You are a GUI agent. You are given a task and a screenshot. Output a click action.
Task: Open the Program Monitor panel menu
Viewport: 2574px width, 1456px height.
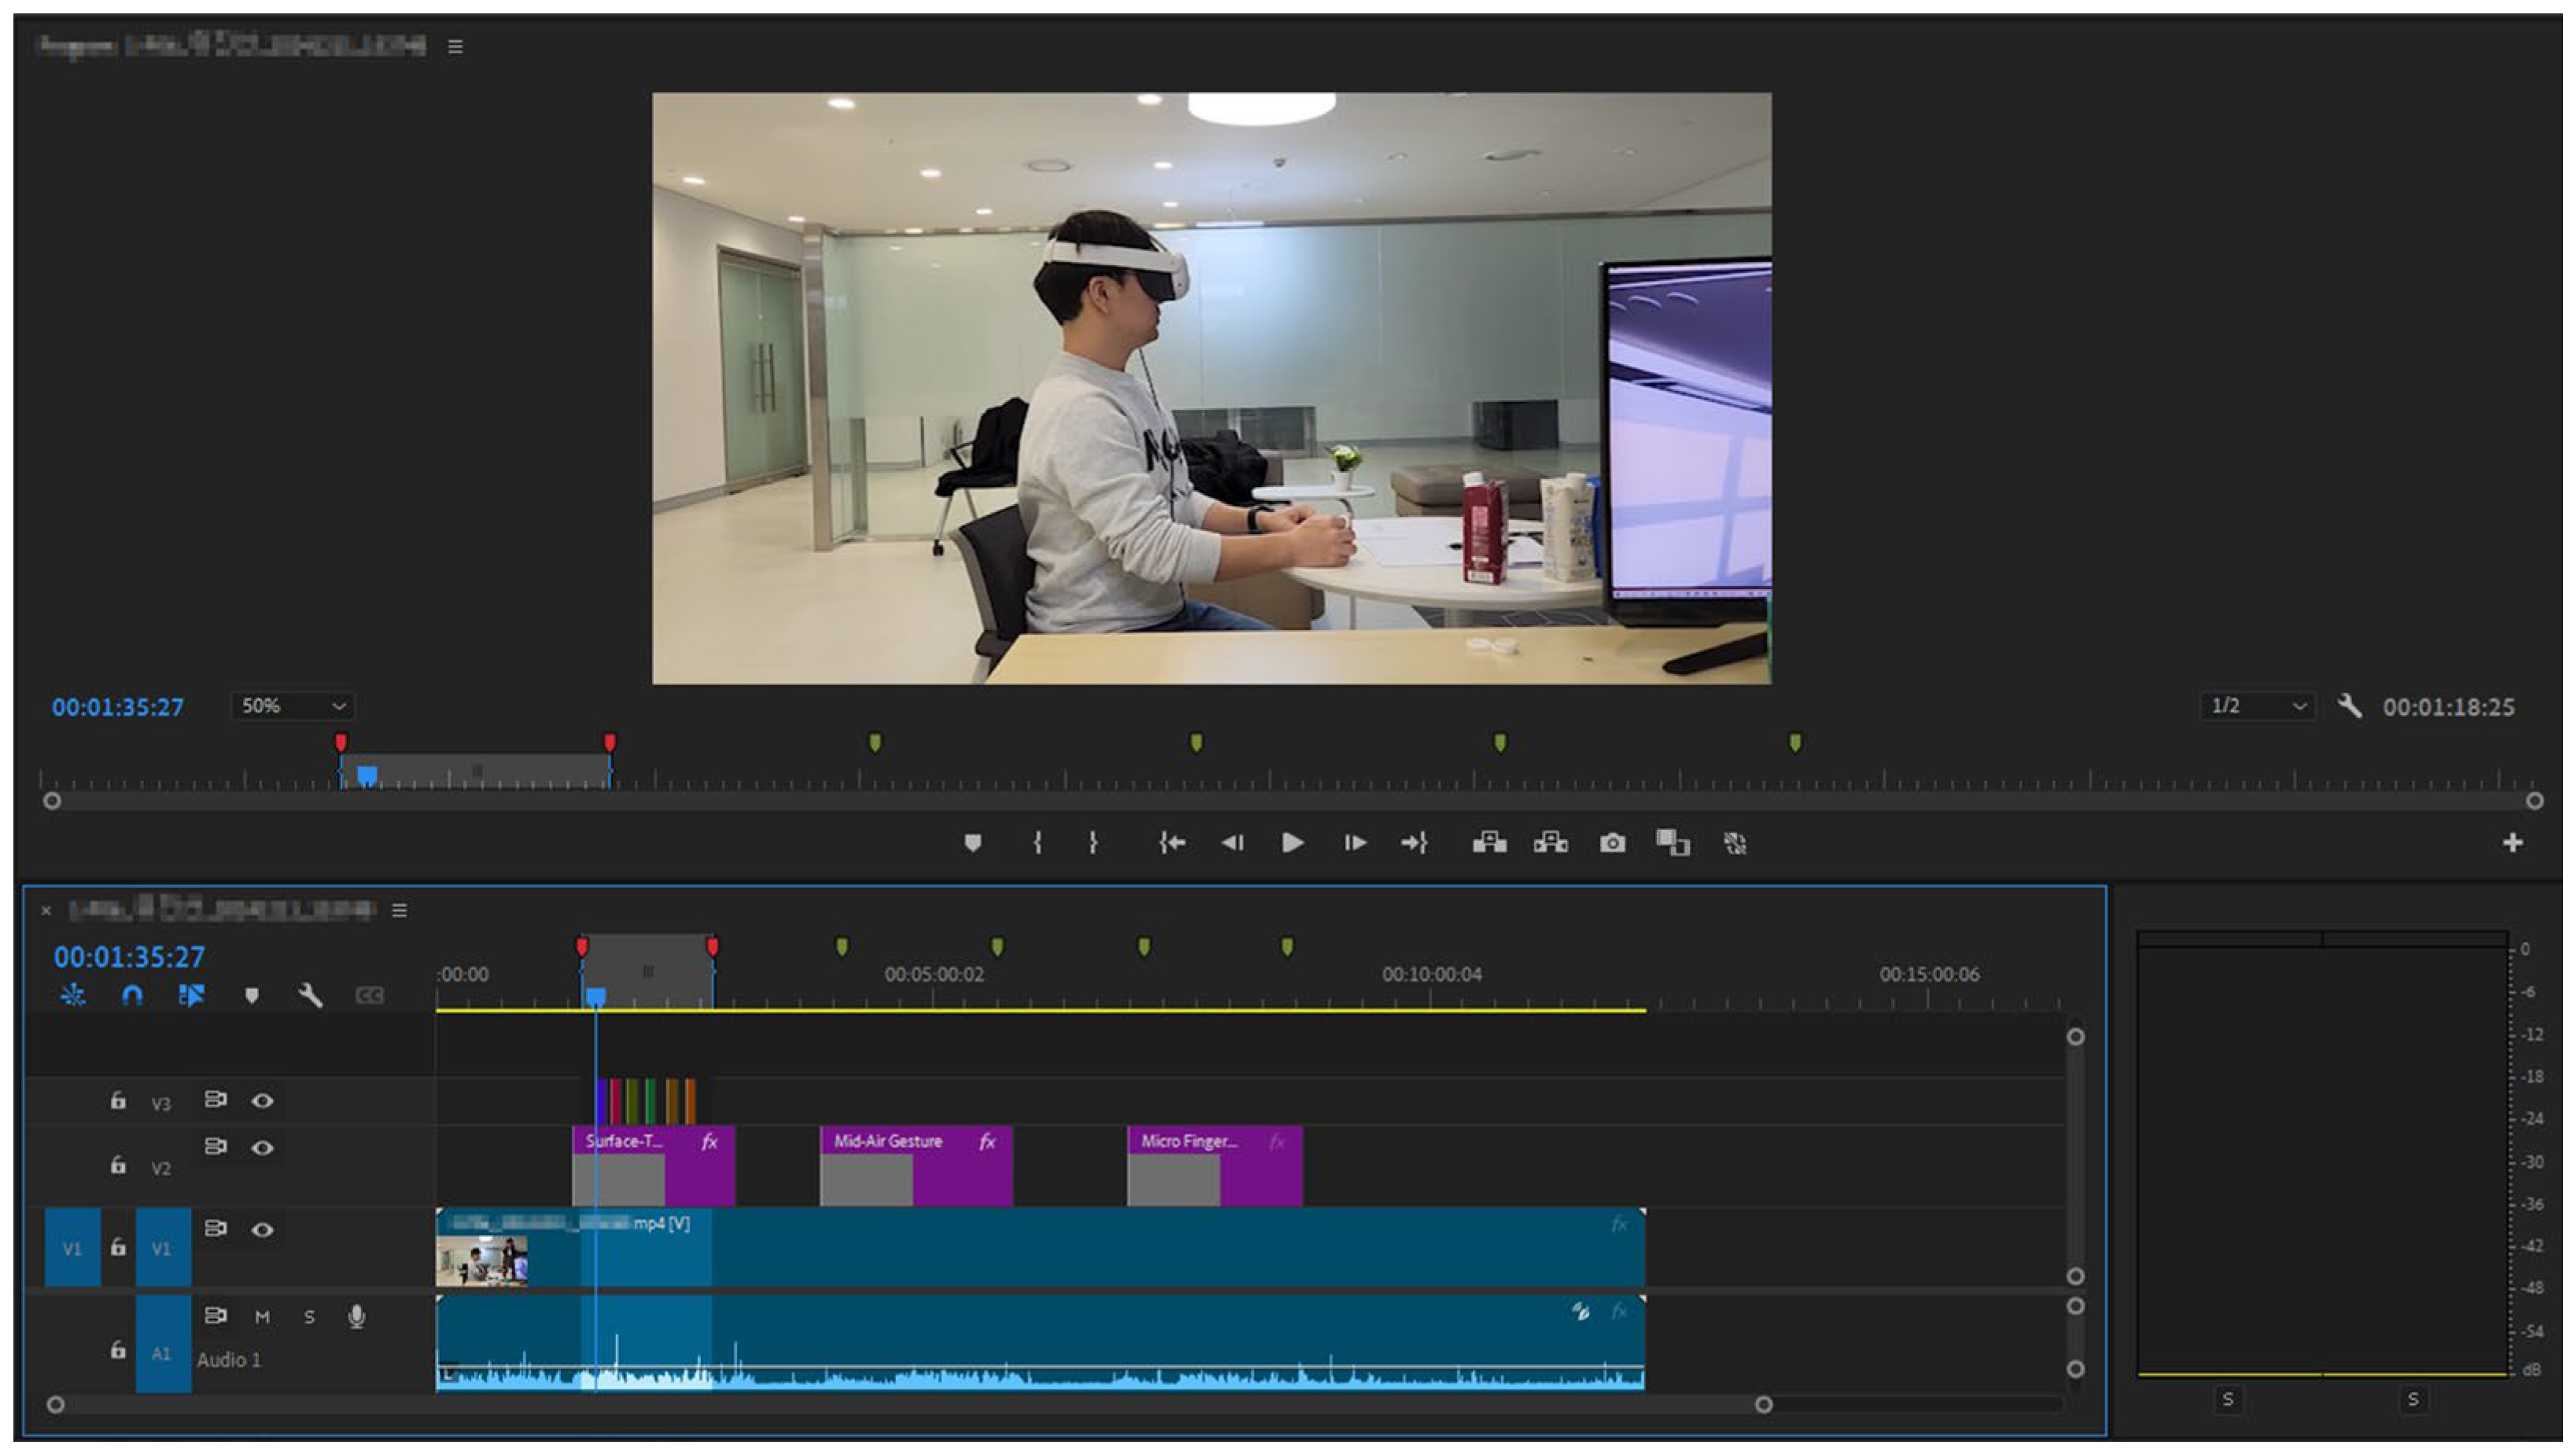point(455,46)
